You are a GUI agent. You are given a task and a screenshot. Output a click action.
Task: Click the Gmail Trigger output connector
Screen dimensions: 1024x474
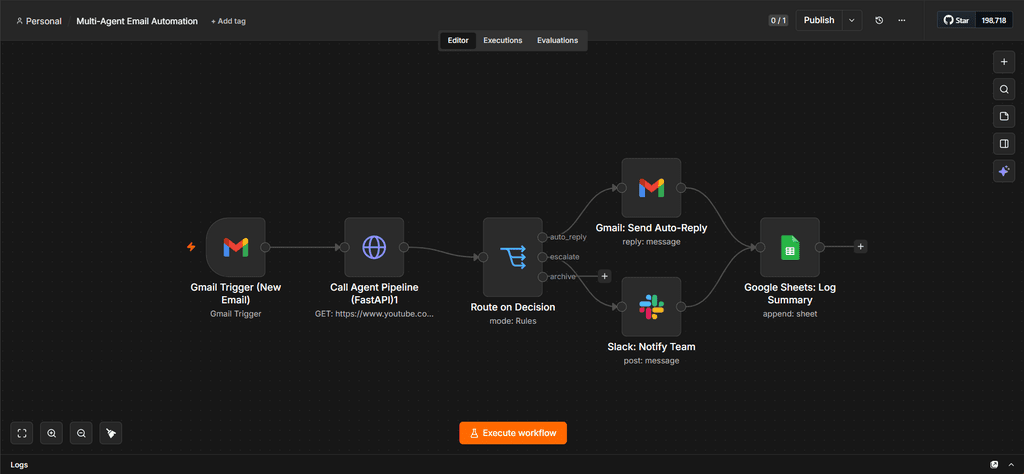(265, 247)
